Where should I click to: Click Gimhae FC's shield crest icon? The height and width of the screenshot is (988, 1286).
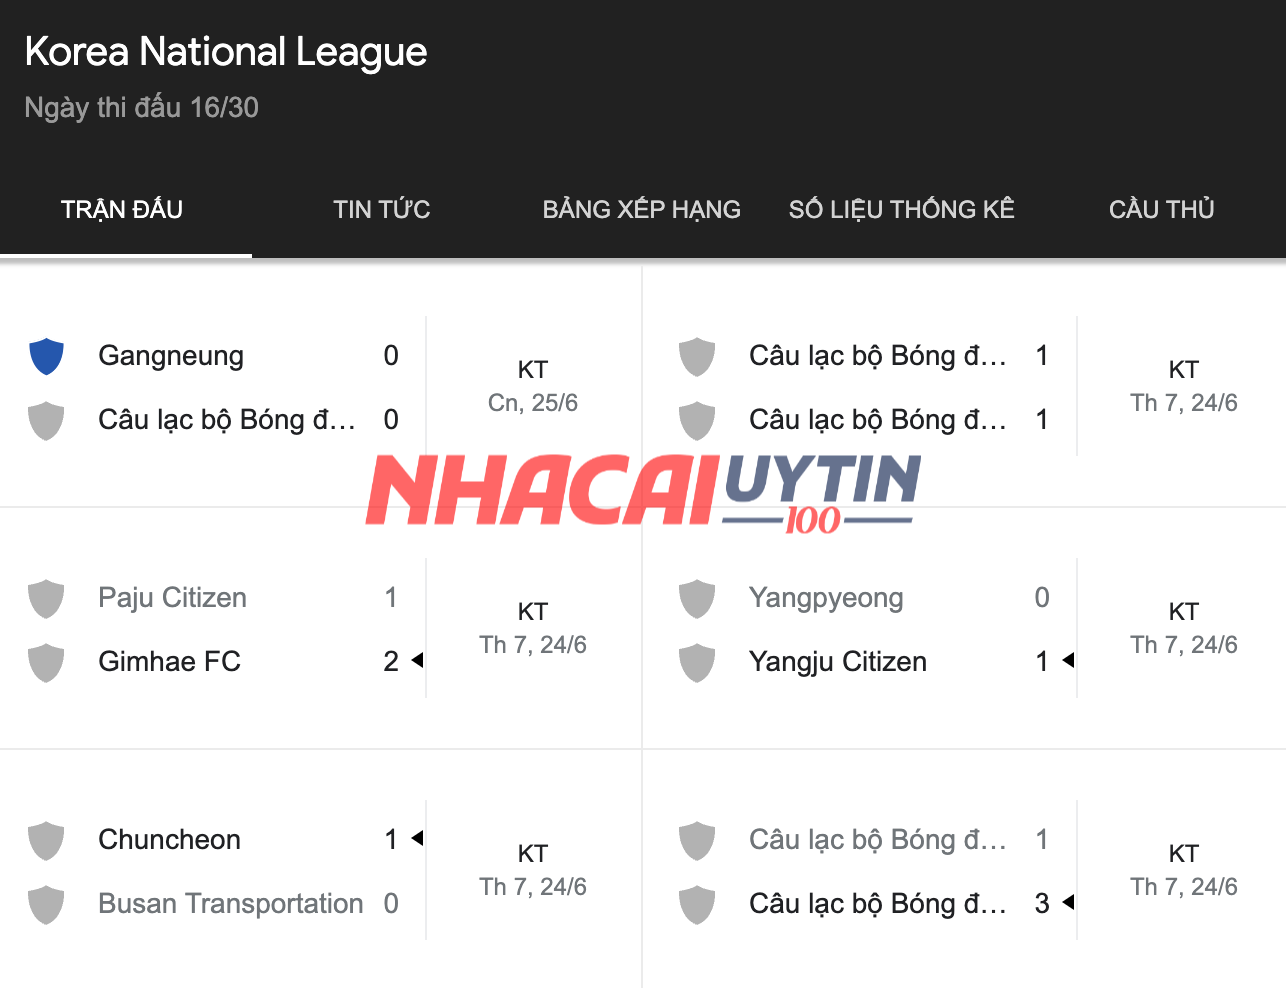click(x=46, y=662)
